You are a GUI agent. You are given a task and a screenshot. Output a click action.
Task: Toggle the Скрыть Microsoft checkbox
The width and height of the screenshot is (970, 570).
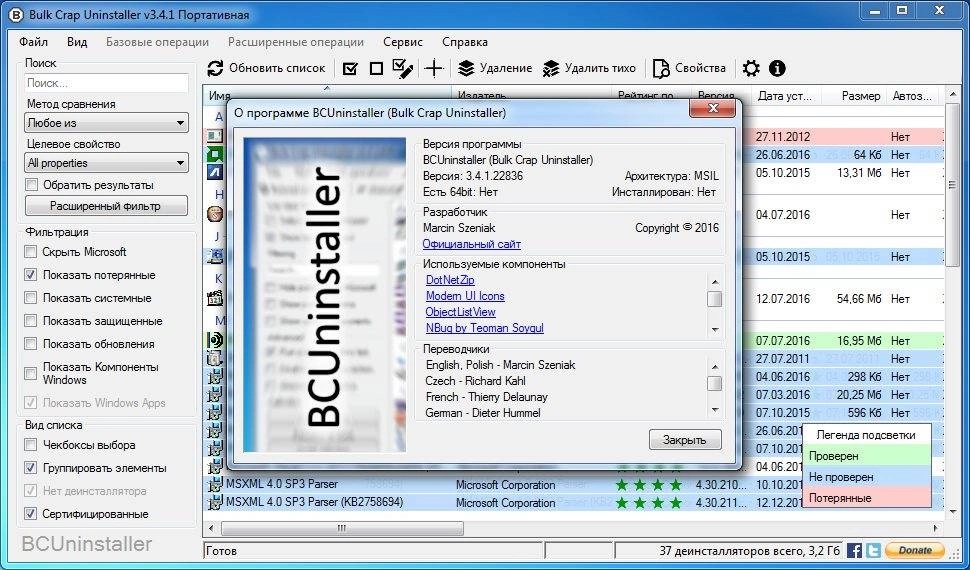click(30, 252)
